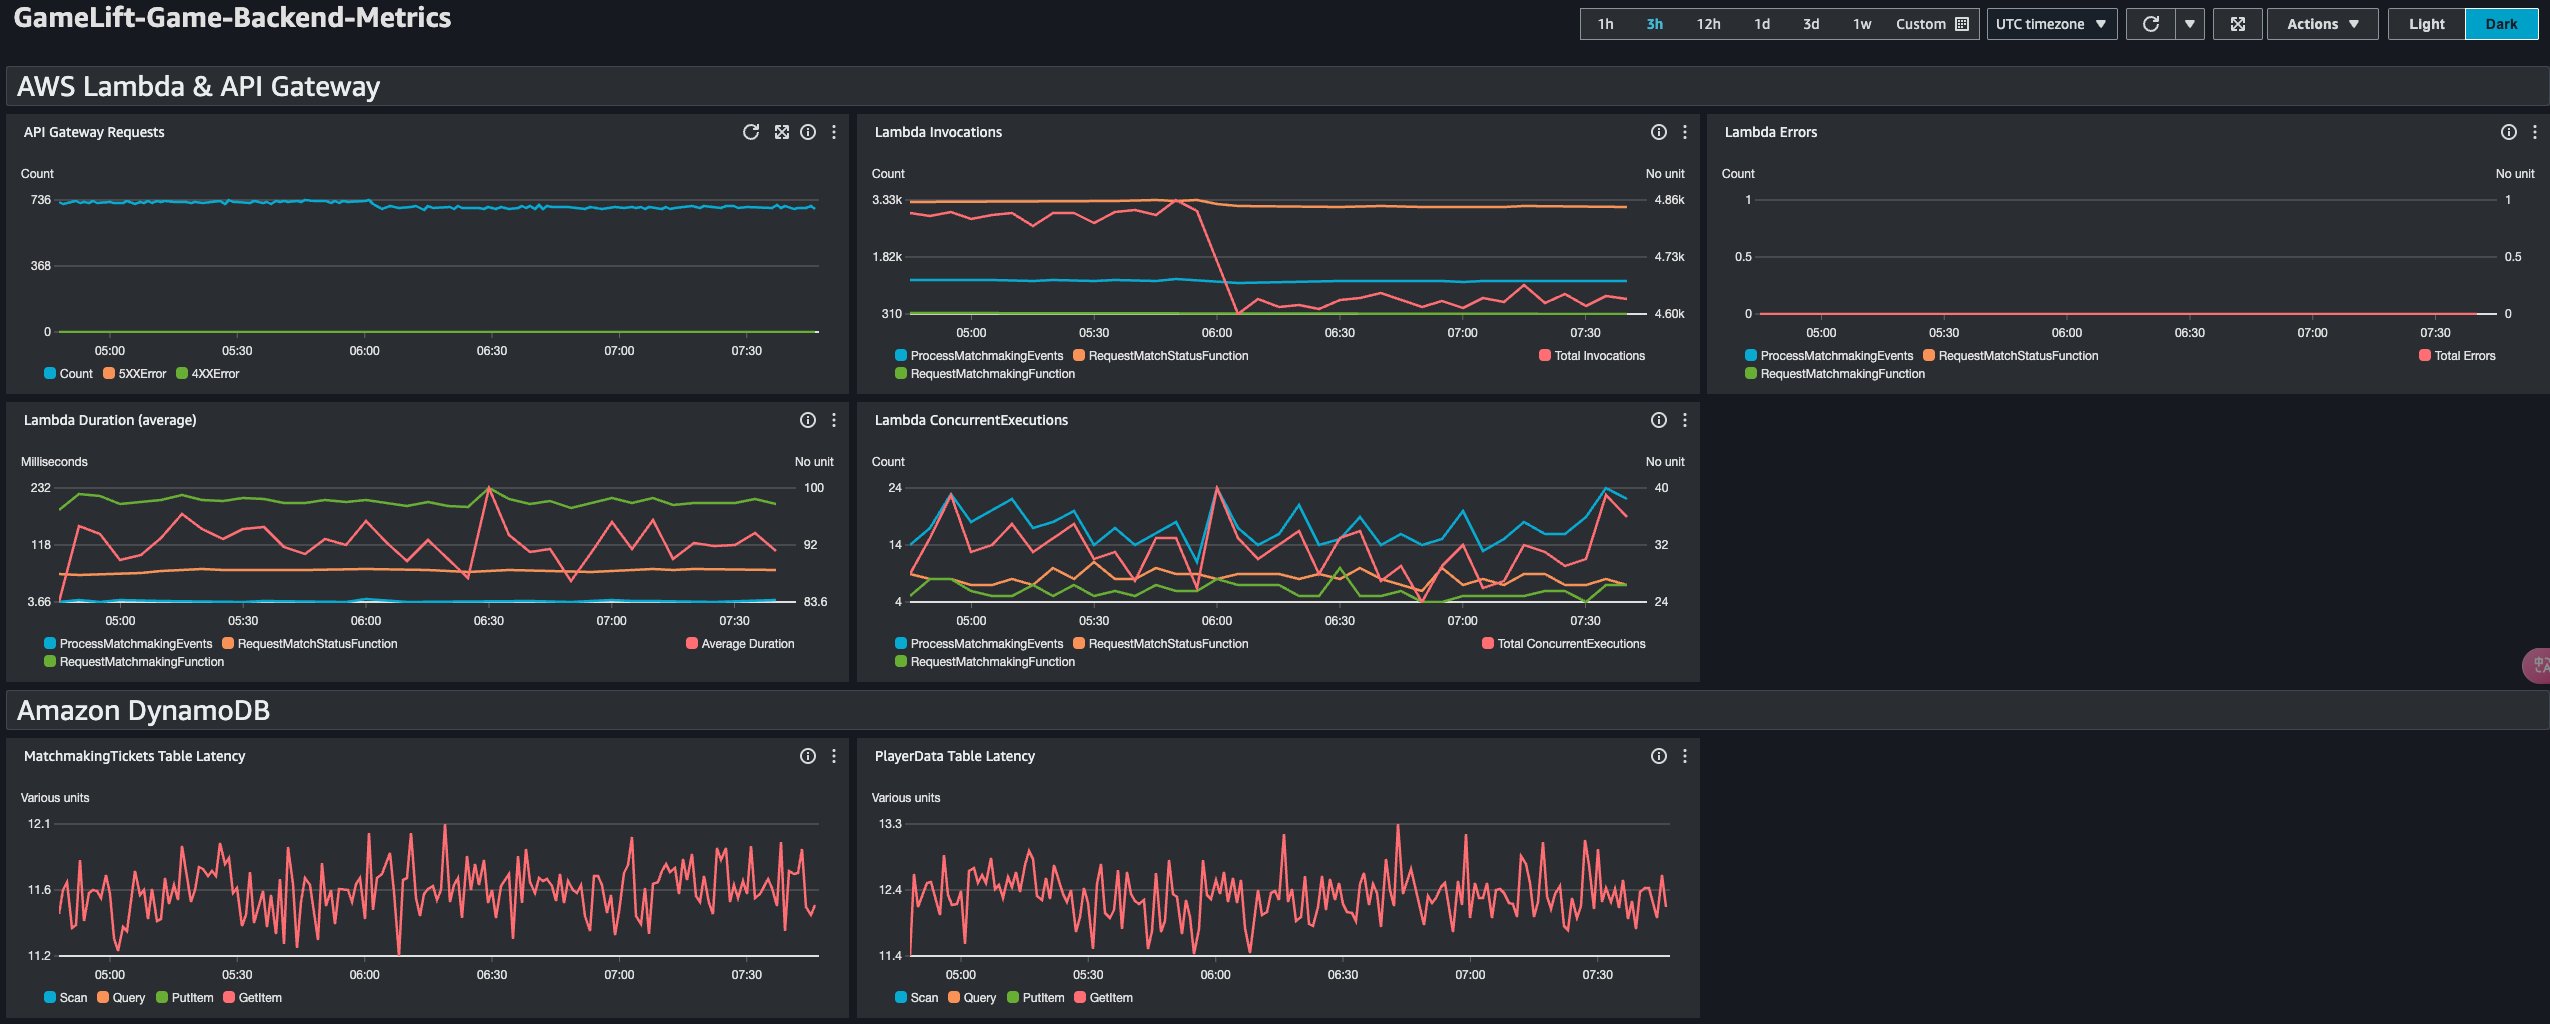Click RequestMatchStatusFunction color swatch in Lambda Errors
The image size is (2550, 1024).
click(x=1929, y=356)
